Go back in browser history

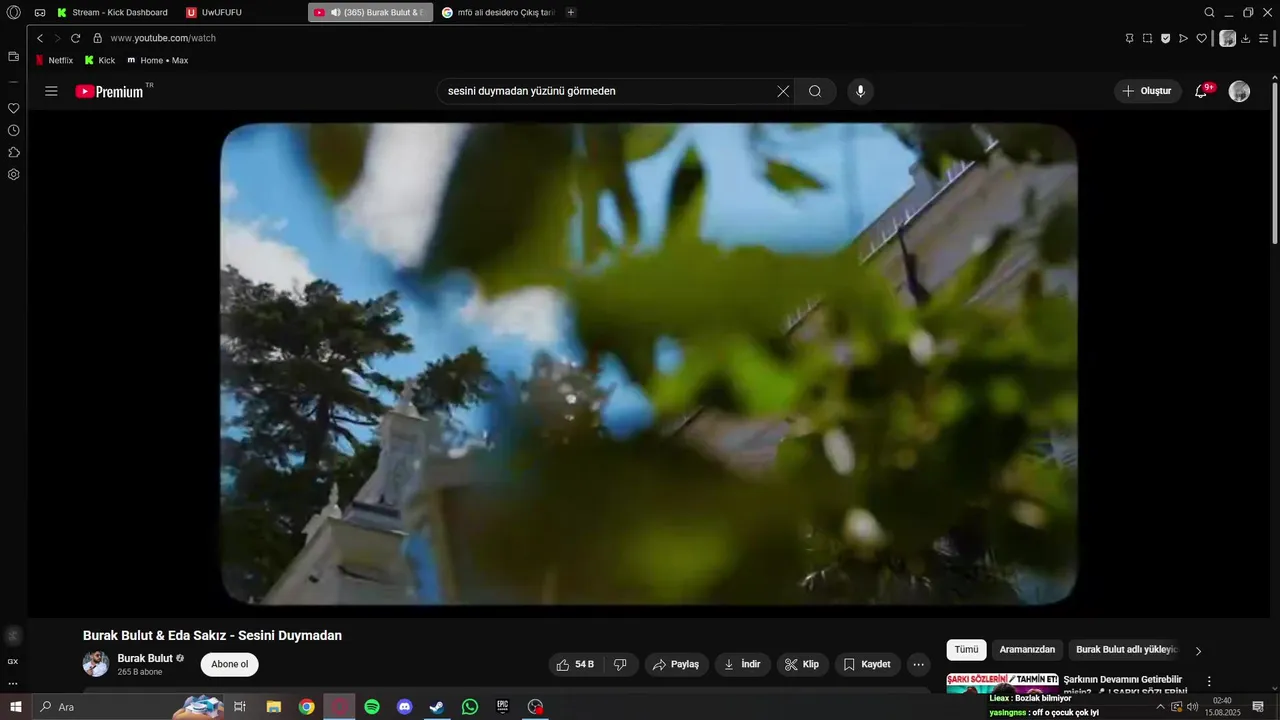coord(40,38)
